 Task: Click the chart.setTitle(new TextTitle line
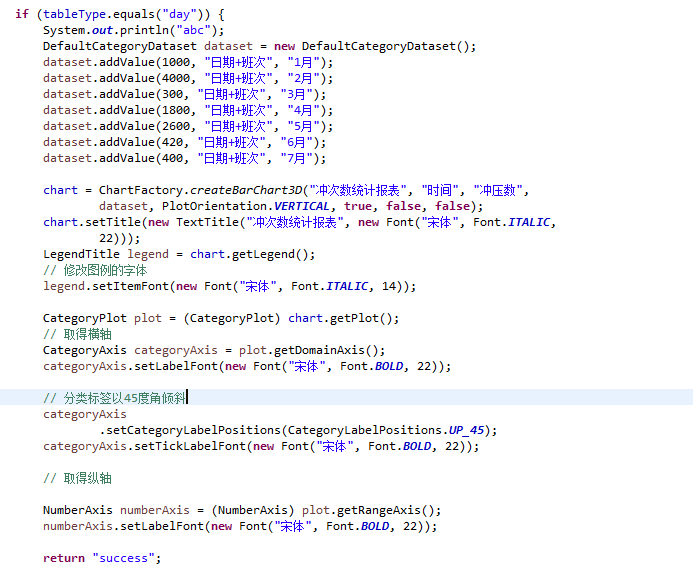pyautogui.click(x=299, y=222)
